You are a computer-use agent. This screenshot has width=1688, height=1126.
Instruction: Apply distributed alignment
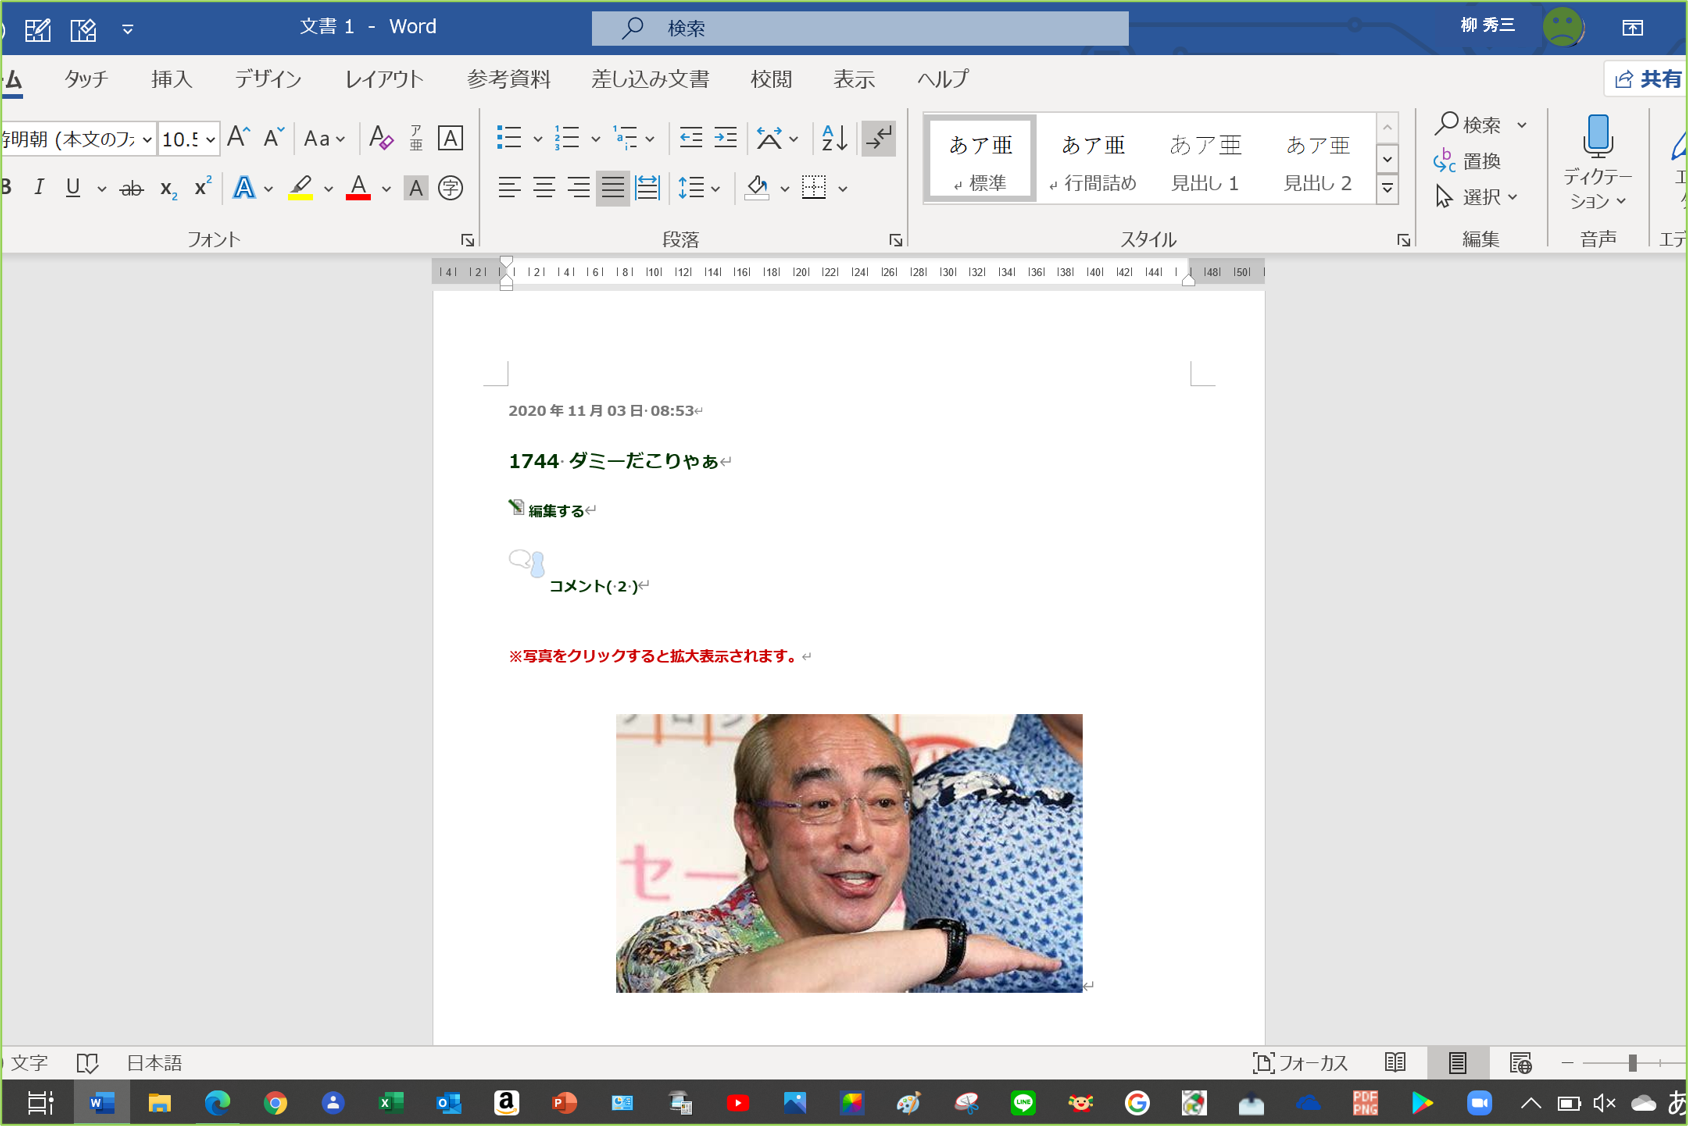click(x=647, y=187)
